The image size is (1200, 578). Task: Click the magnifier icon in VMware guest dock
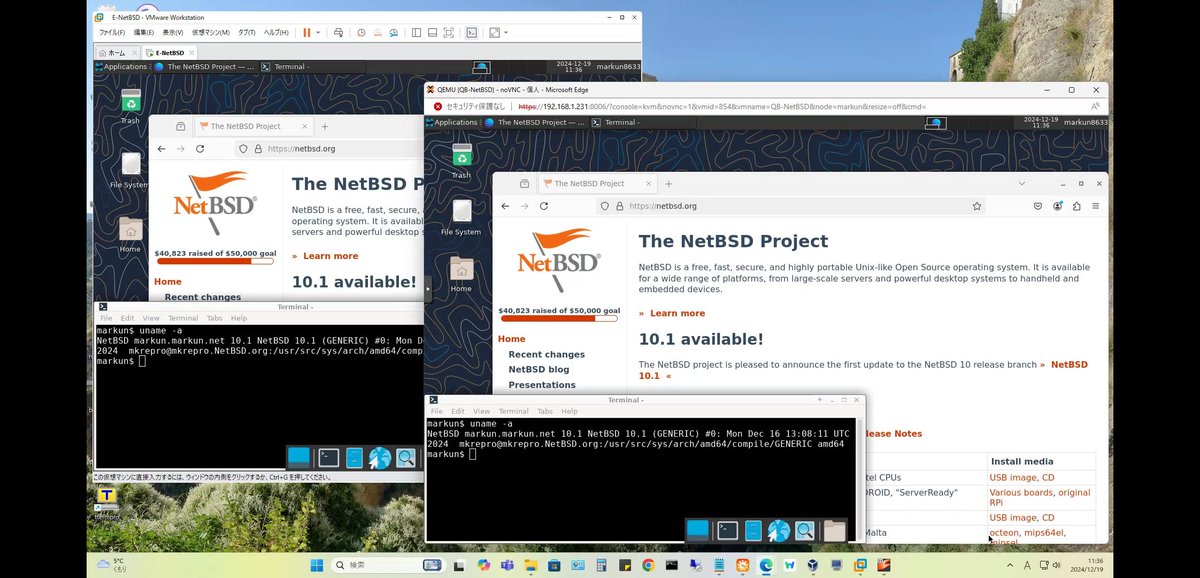[x=406, y=458]
